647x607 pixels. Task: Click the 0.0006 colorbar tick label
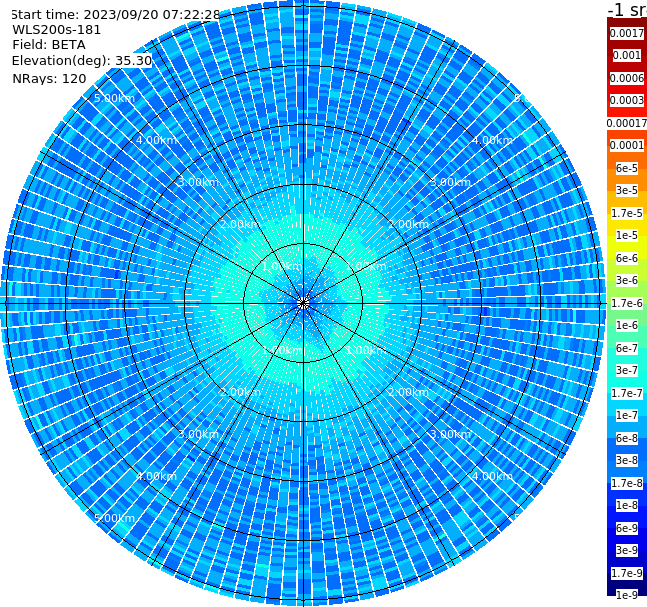(x=627, y=78)
